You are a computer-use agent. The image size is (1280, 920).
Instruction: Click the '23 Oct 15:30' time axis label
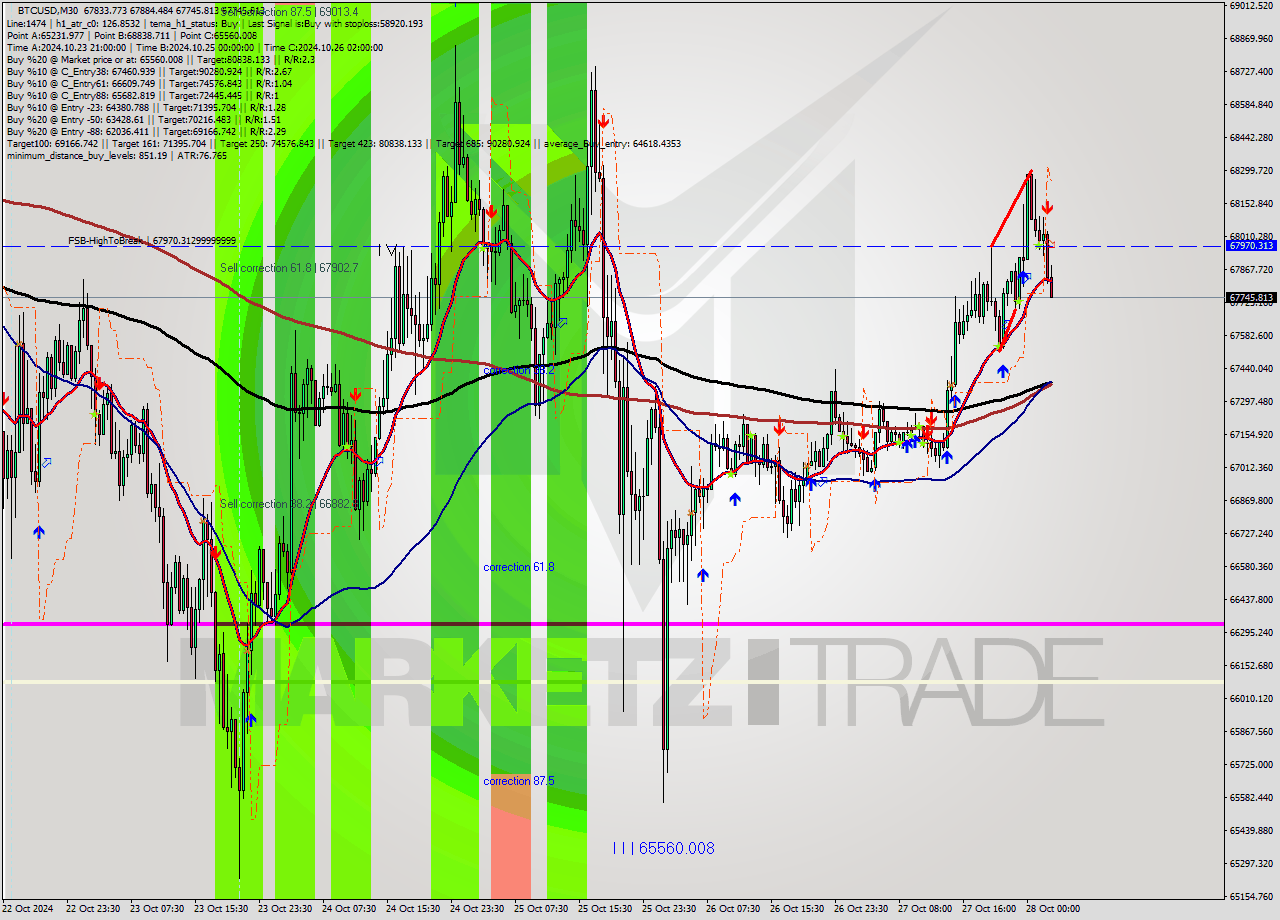(222, 909)
